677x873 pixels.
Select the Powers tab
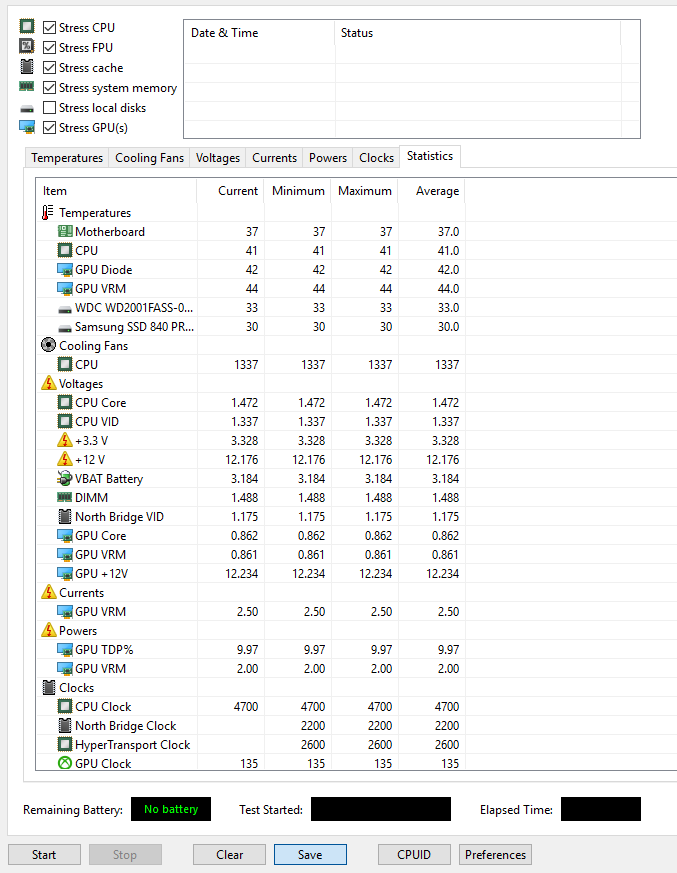click(x=328, y=158)
